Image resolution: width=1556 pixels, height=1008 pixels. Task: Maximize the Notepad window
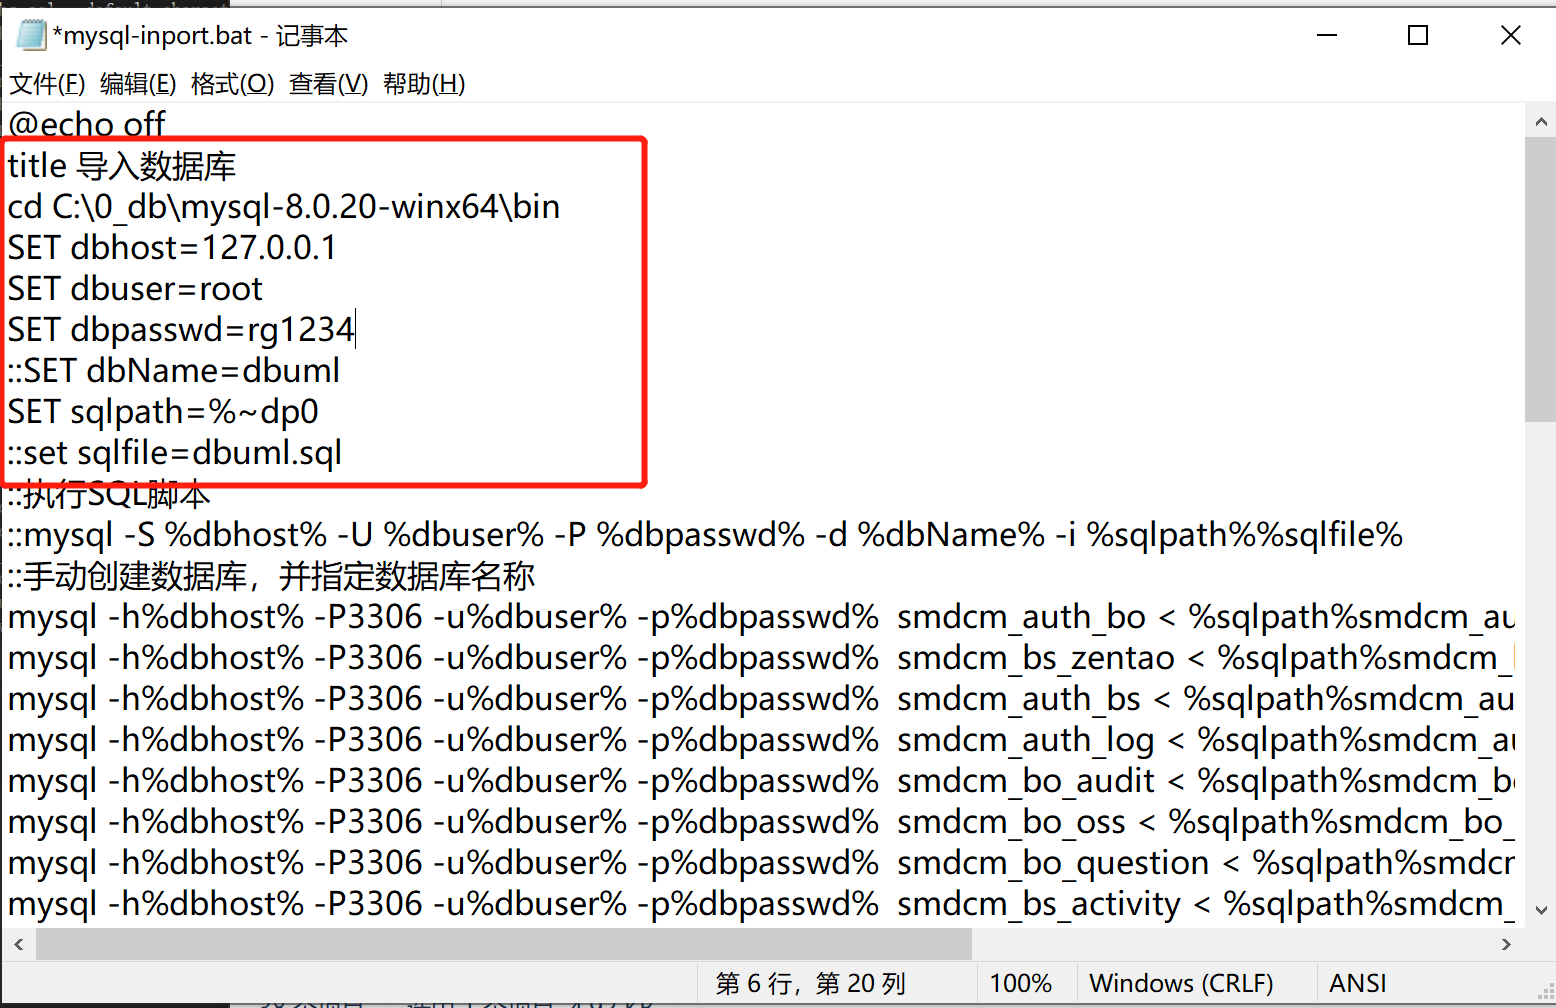tap(1418, 35)
